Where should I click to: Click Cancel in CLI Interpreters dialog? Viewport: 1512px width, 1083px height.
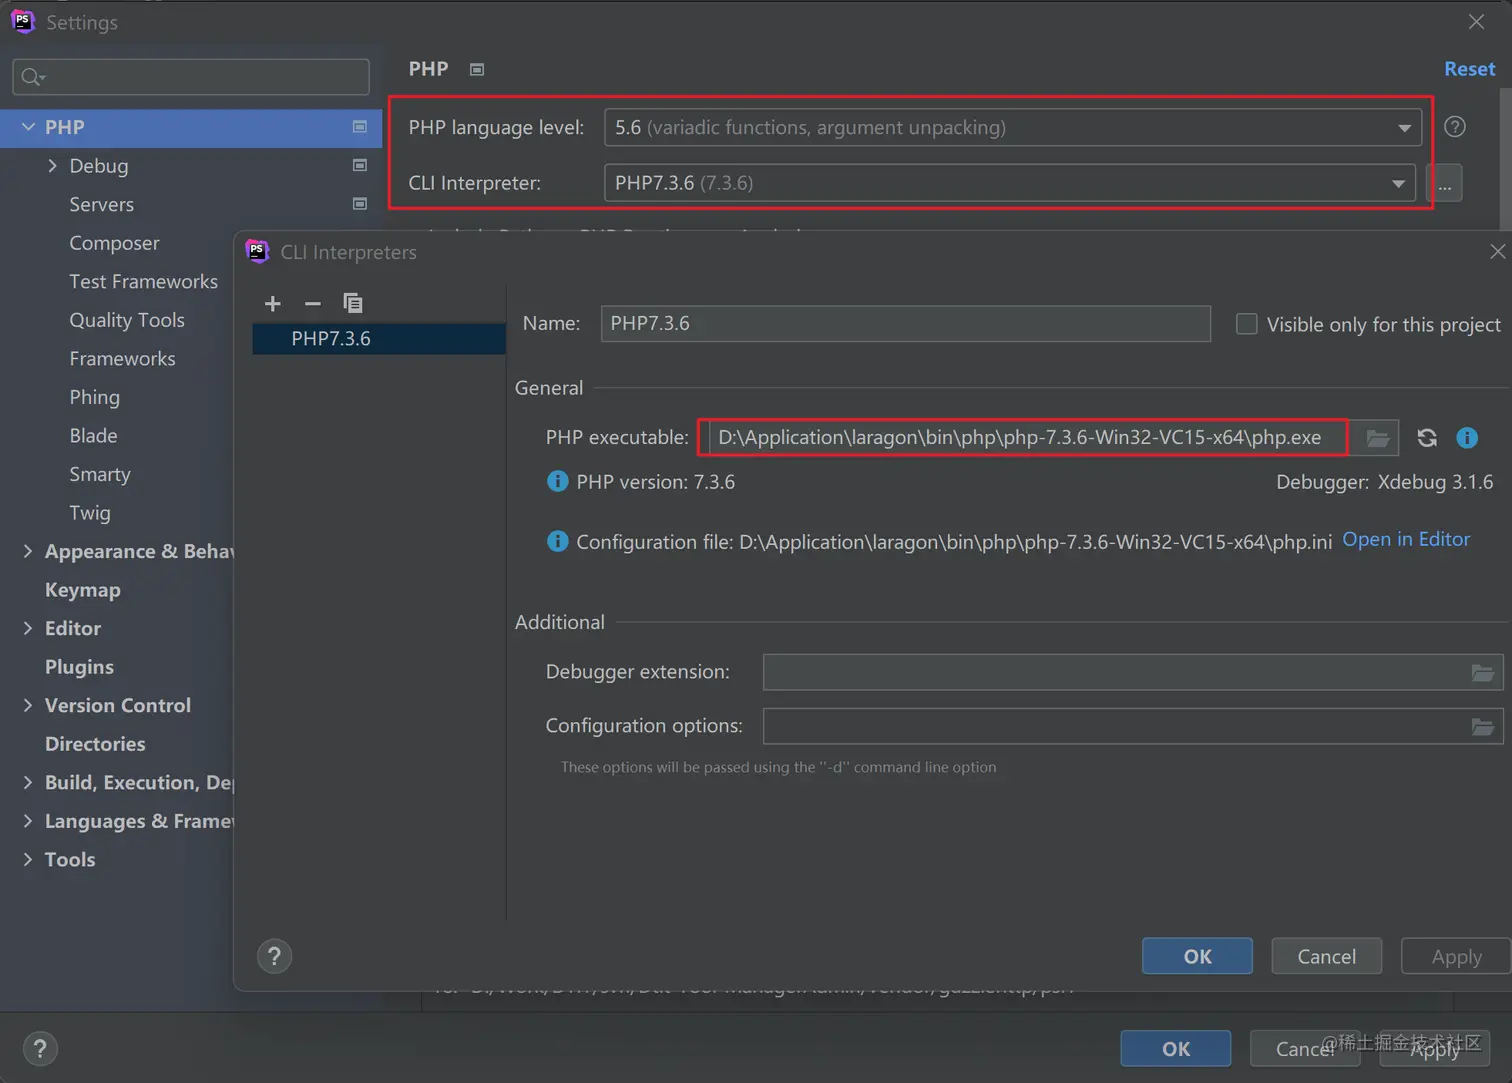pos(1326,956)
